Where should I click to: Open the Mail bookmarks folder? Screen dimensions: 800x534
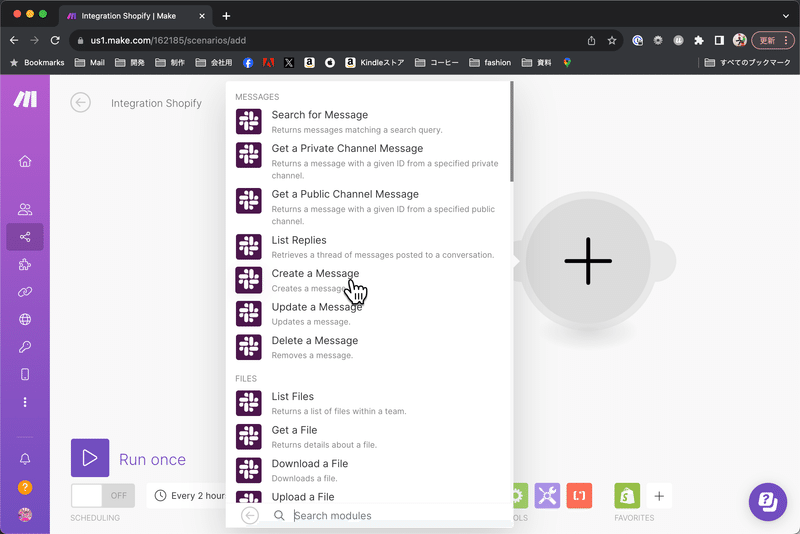[x=90, y=62]
